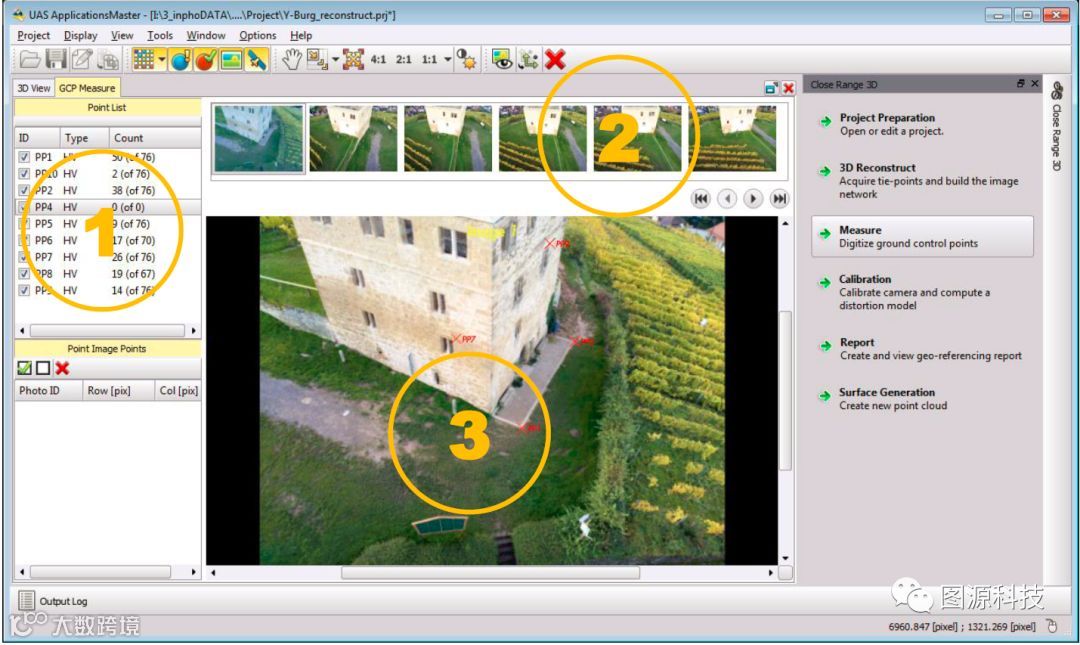Activate the satellite icon tool

(x=257, y=60)
